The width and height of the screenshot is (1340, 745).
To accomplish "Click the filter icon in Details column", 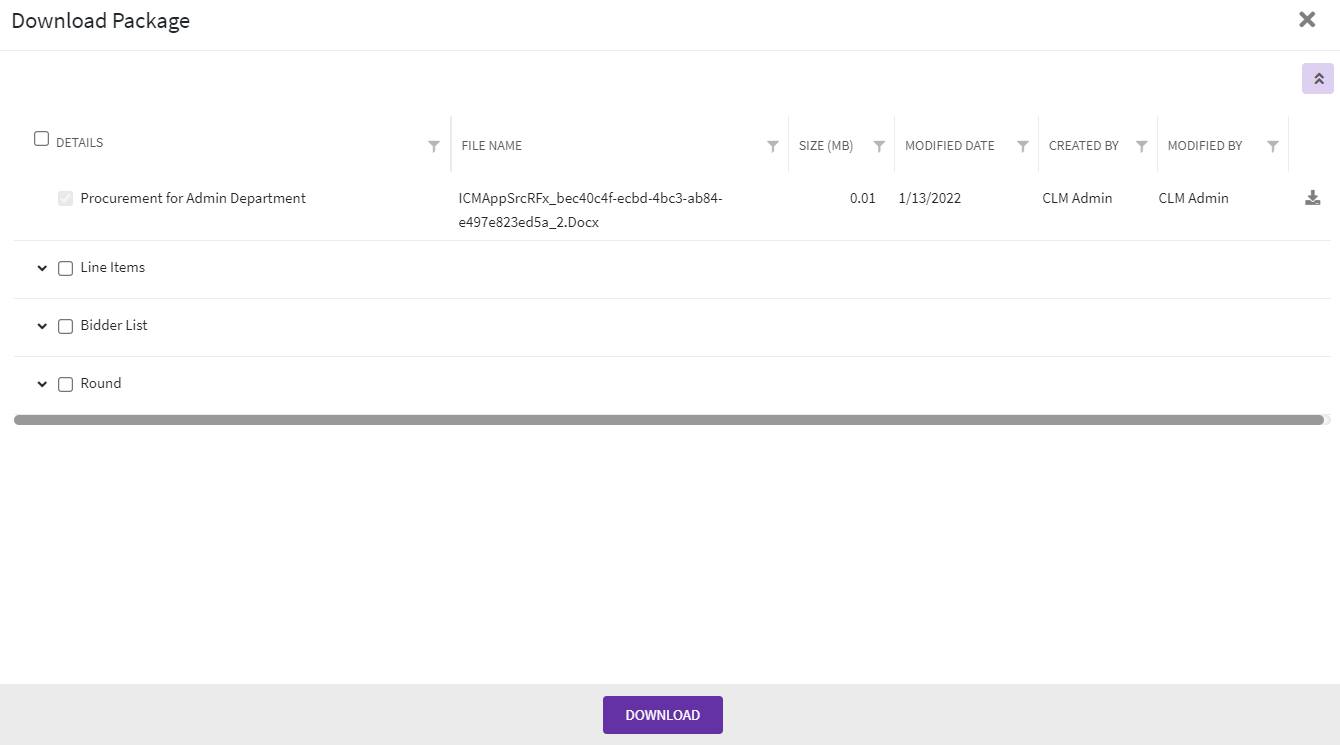I will click(433, 146).
